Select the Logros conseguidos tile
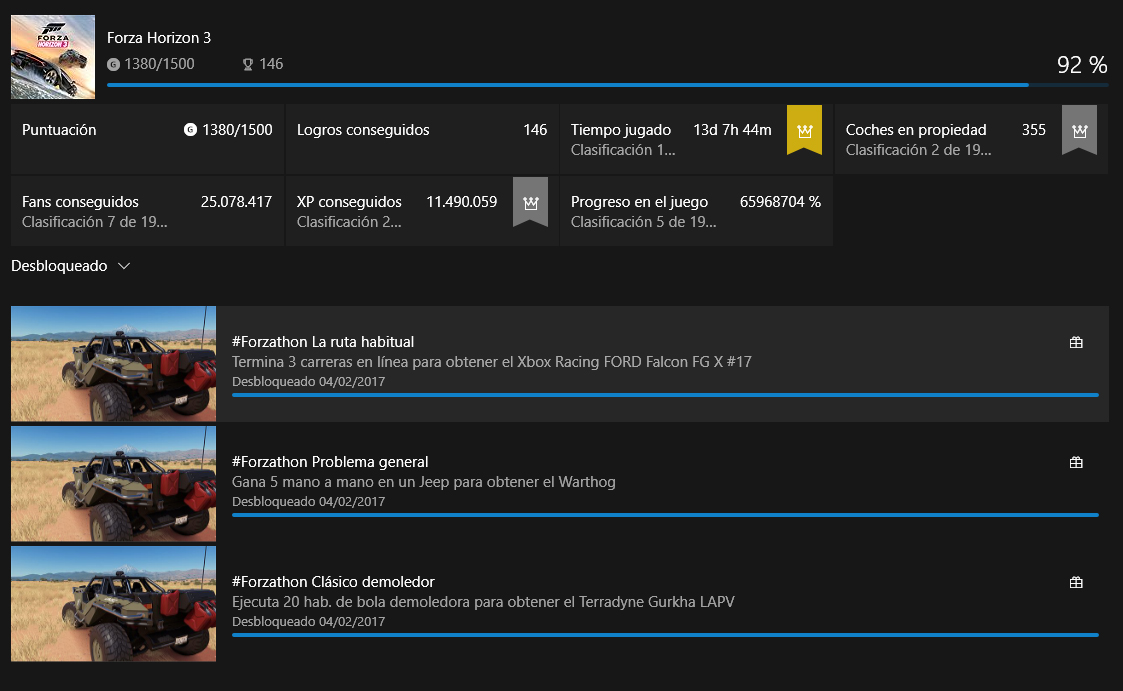Viewport: 1123px width, 691px height. point(422,139)
